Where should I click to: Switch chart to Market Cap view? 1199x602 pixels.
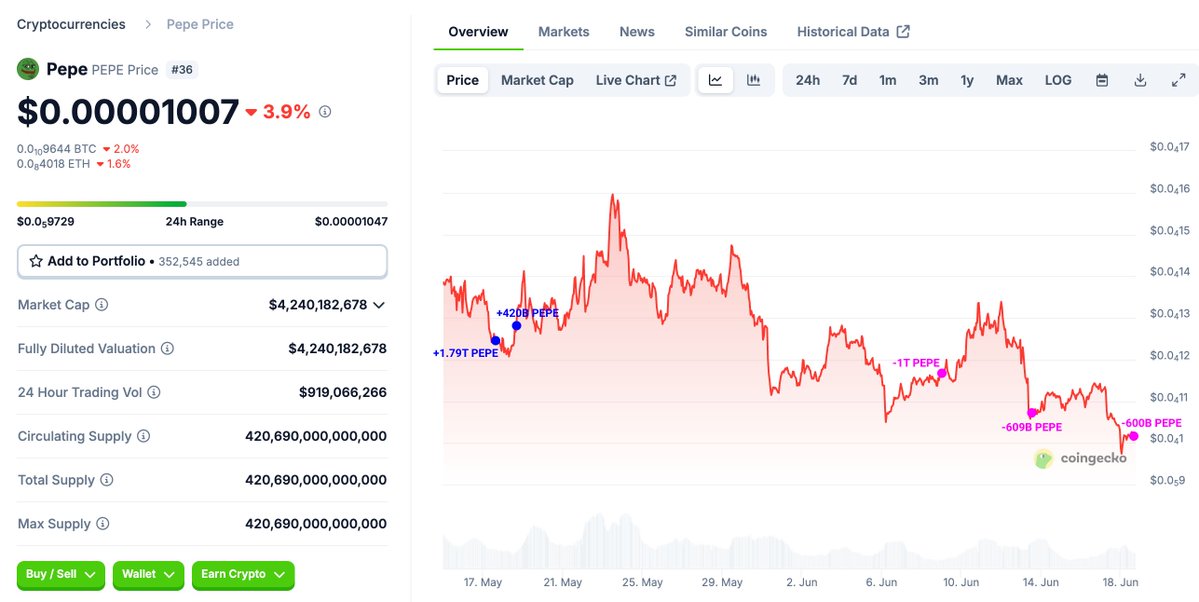[538, 80]
